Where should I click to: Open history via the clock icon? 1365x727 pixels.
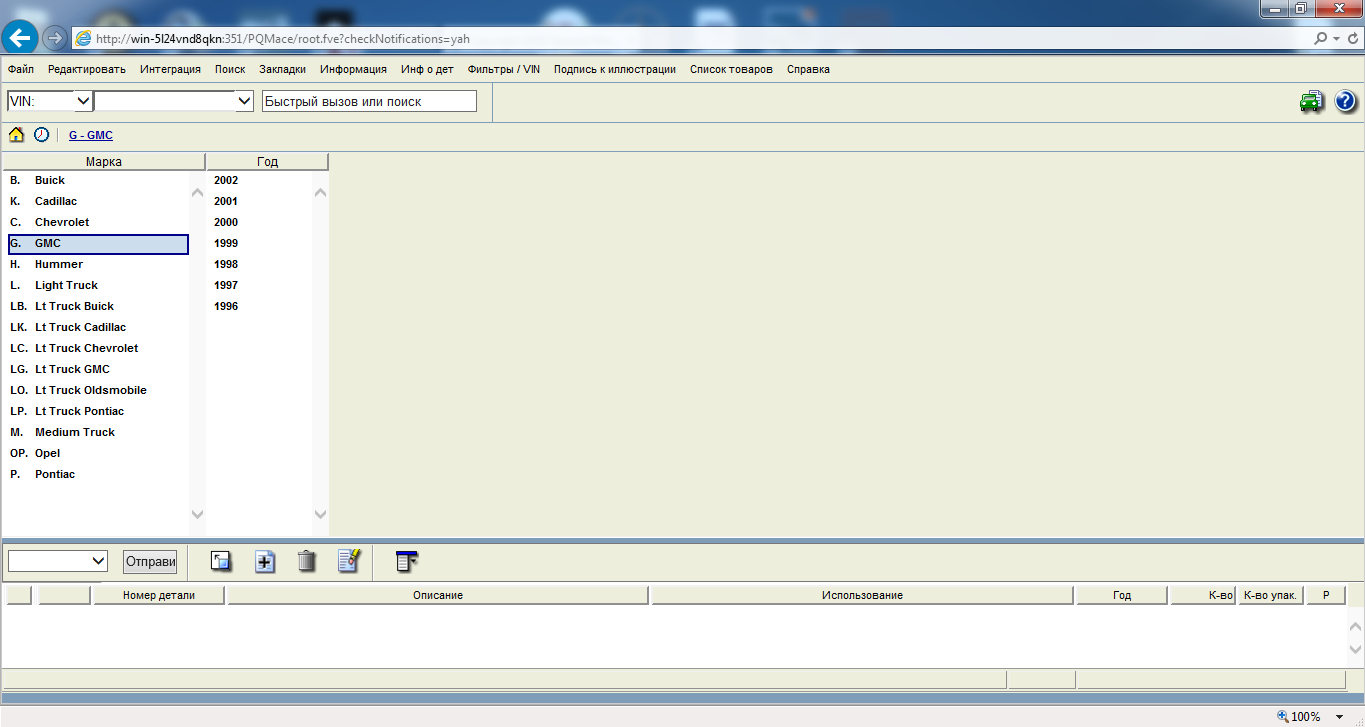pyautogui.click(x=41, y=134)
